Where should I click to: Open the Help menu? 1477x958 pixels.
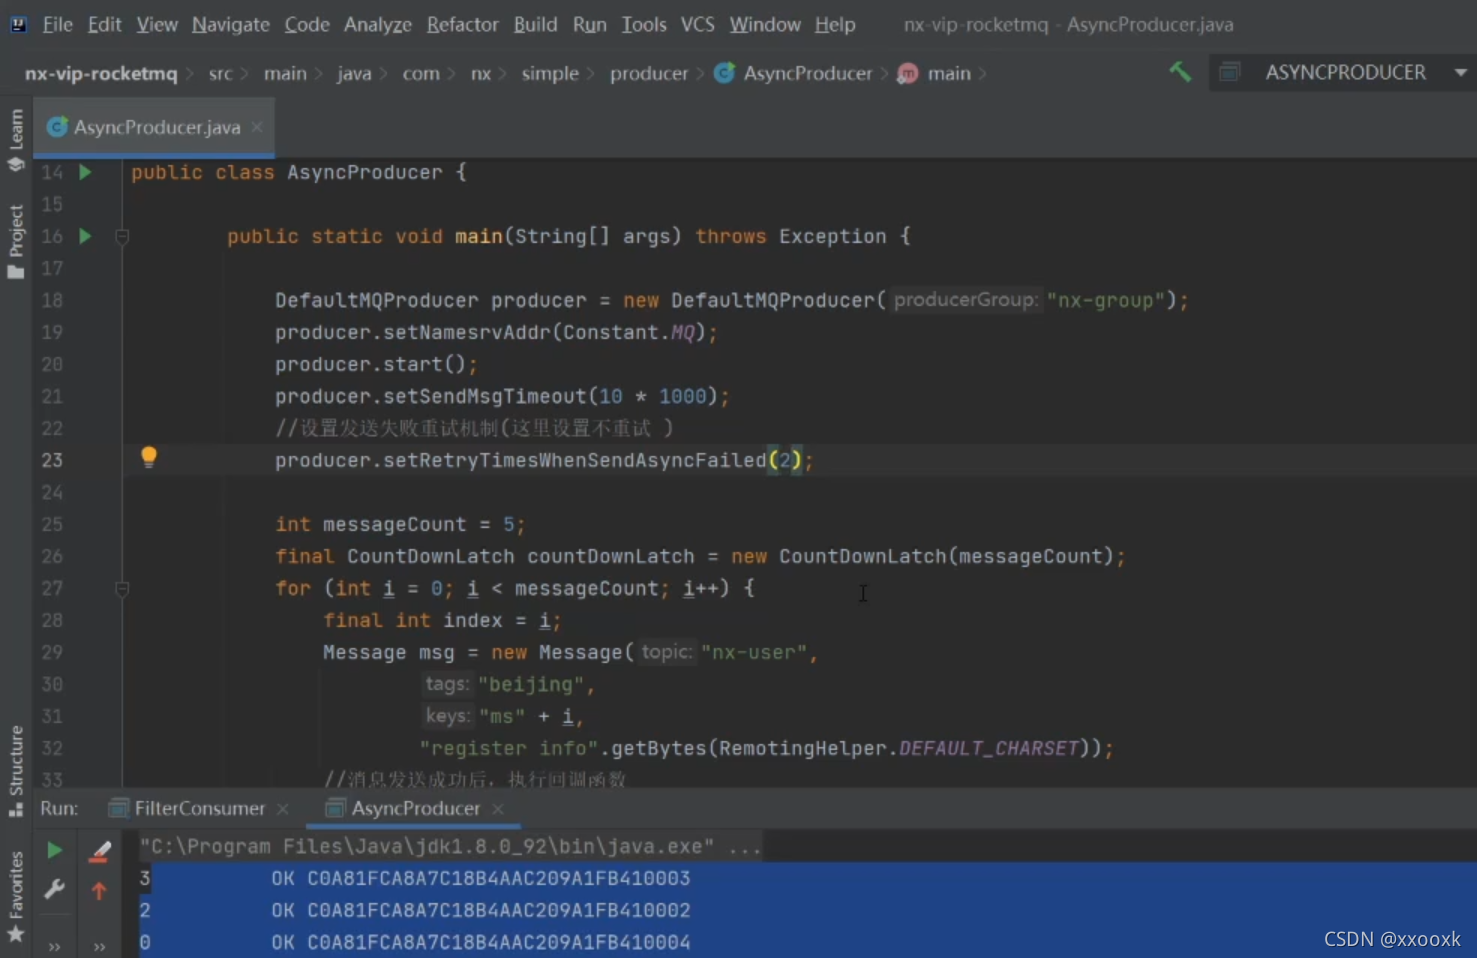click(835, 24)
